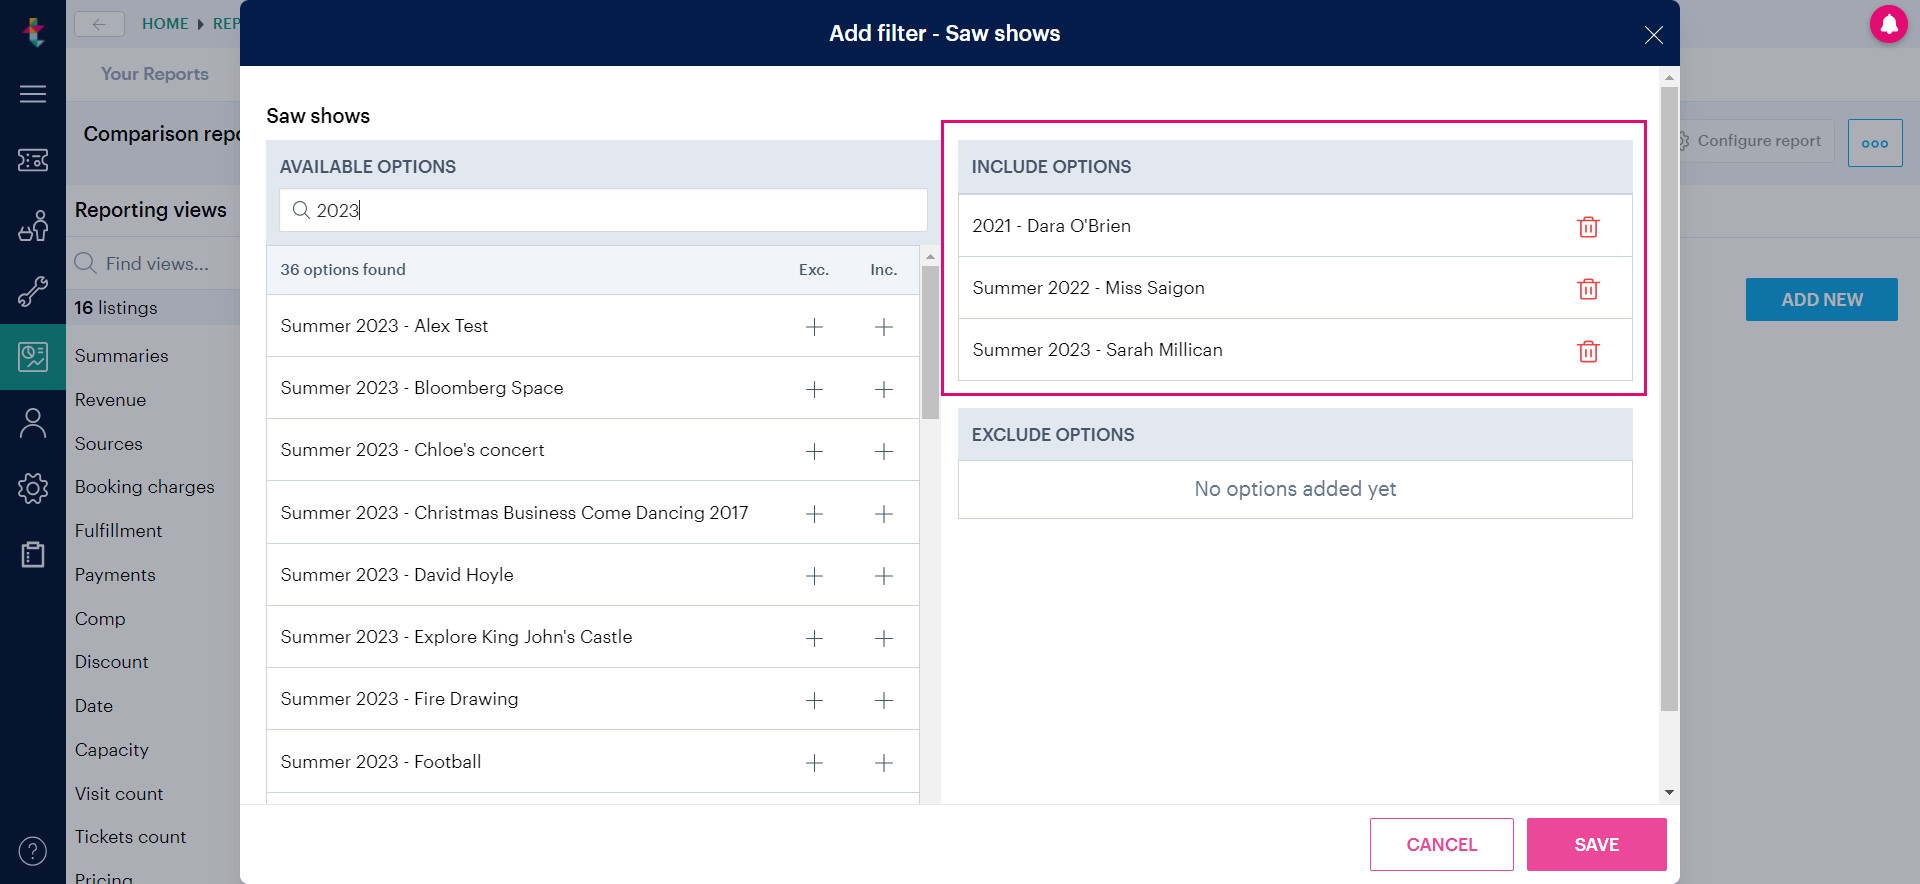This screenshot has height=884, width=1920.
Task: Open the Discount view
Action: [x=112, y=662]
